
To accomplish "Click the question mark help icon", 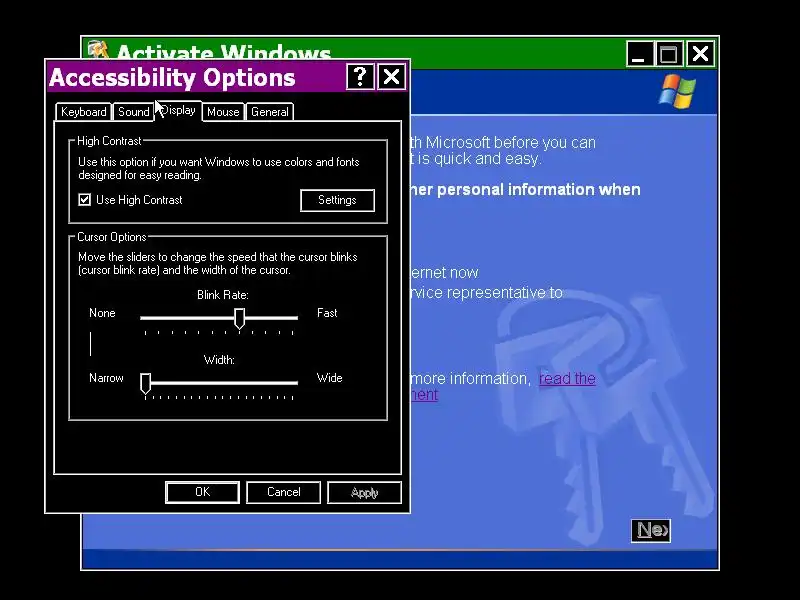I will coord(360,77).
